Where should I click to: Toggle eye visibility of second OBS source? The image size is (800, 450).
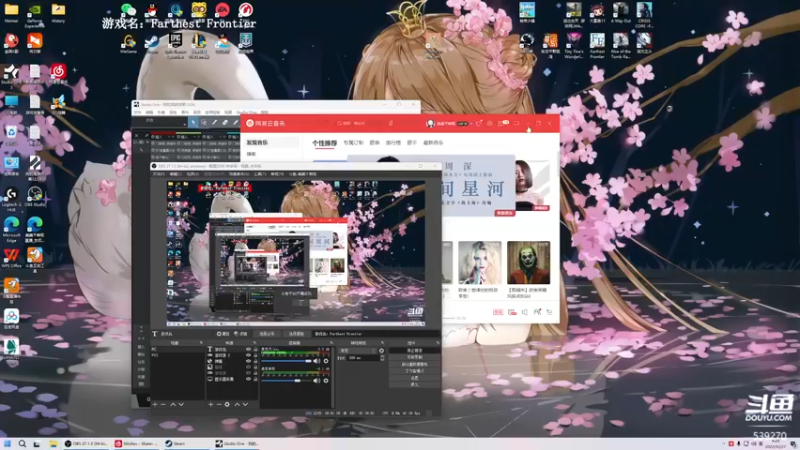(248, 355)
